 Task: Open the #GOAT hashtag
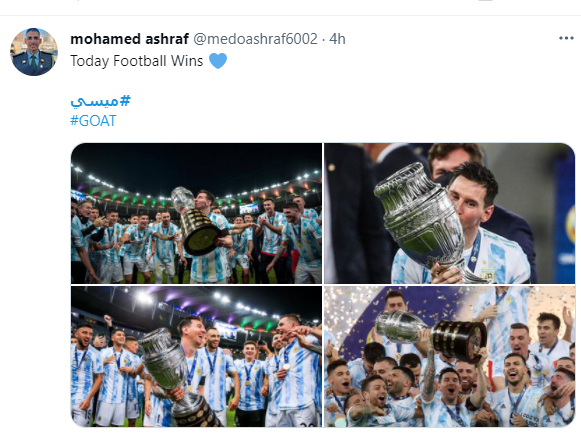pyautogui.click(x=93, y=121)
